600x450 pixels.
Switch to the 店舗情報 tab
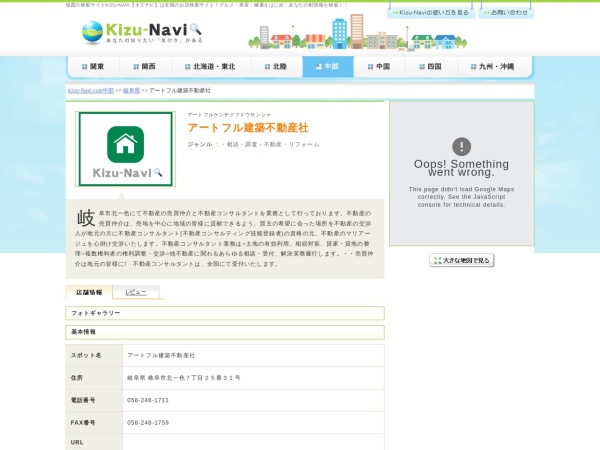pyautogui.click(x=89, y=292)
